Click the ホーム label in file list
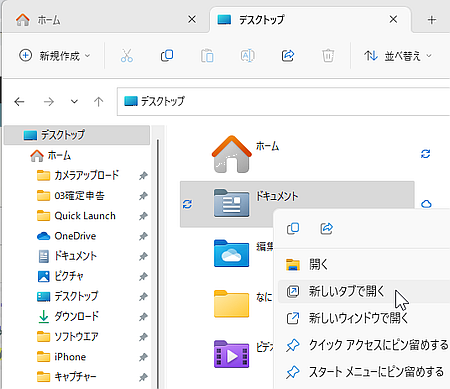This screenshot has height=389, width=450. (x=267, y=146)
